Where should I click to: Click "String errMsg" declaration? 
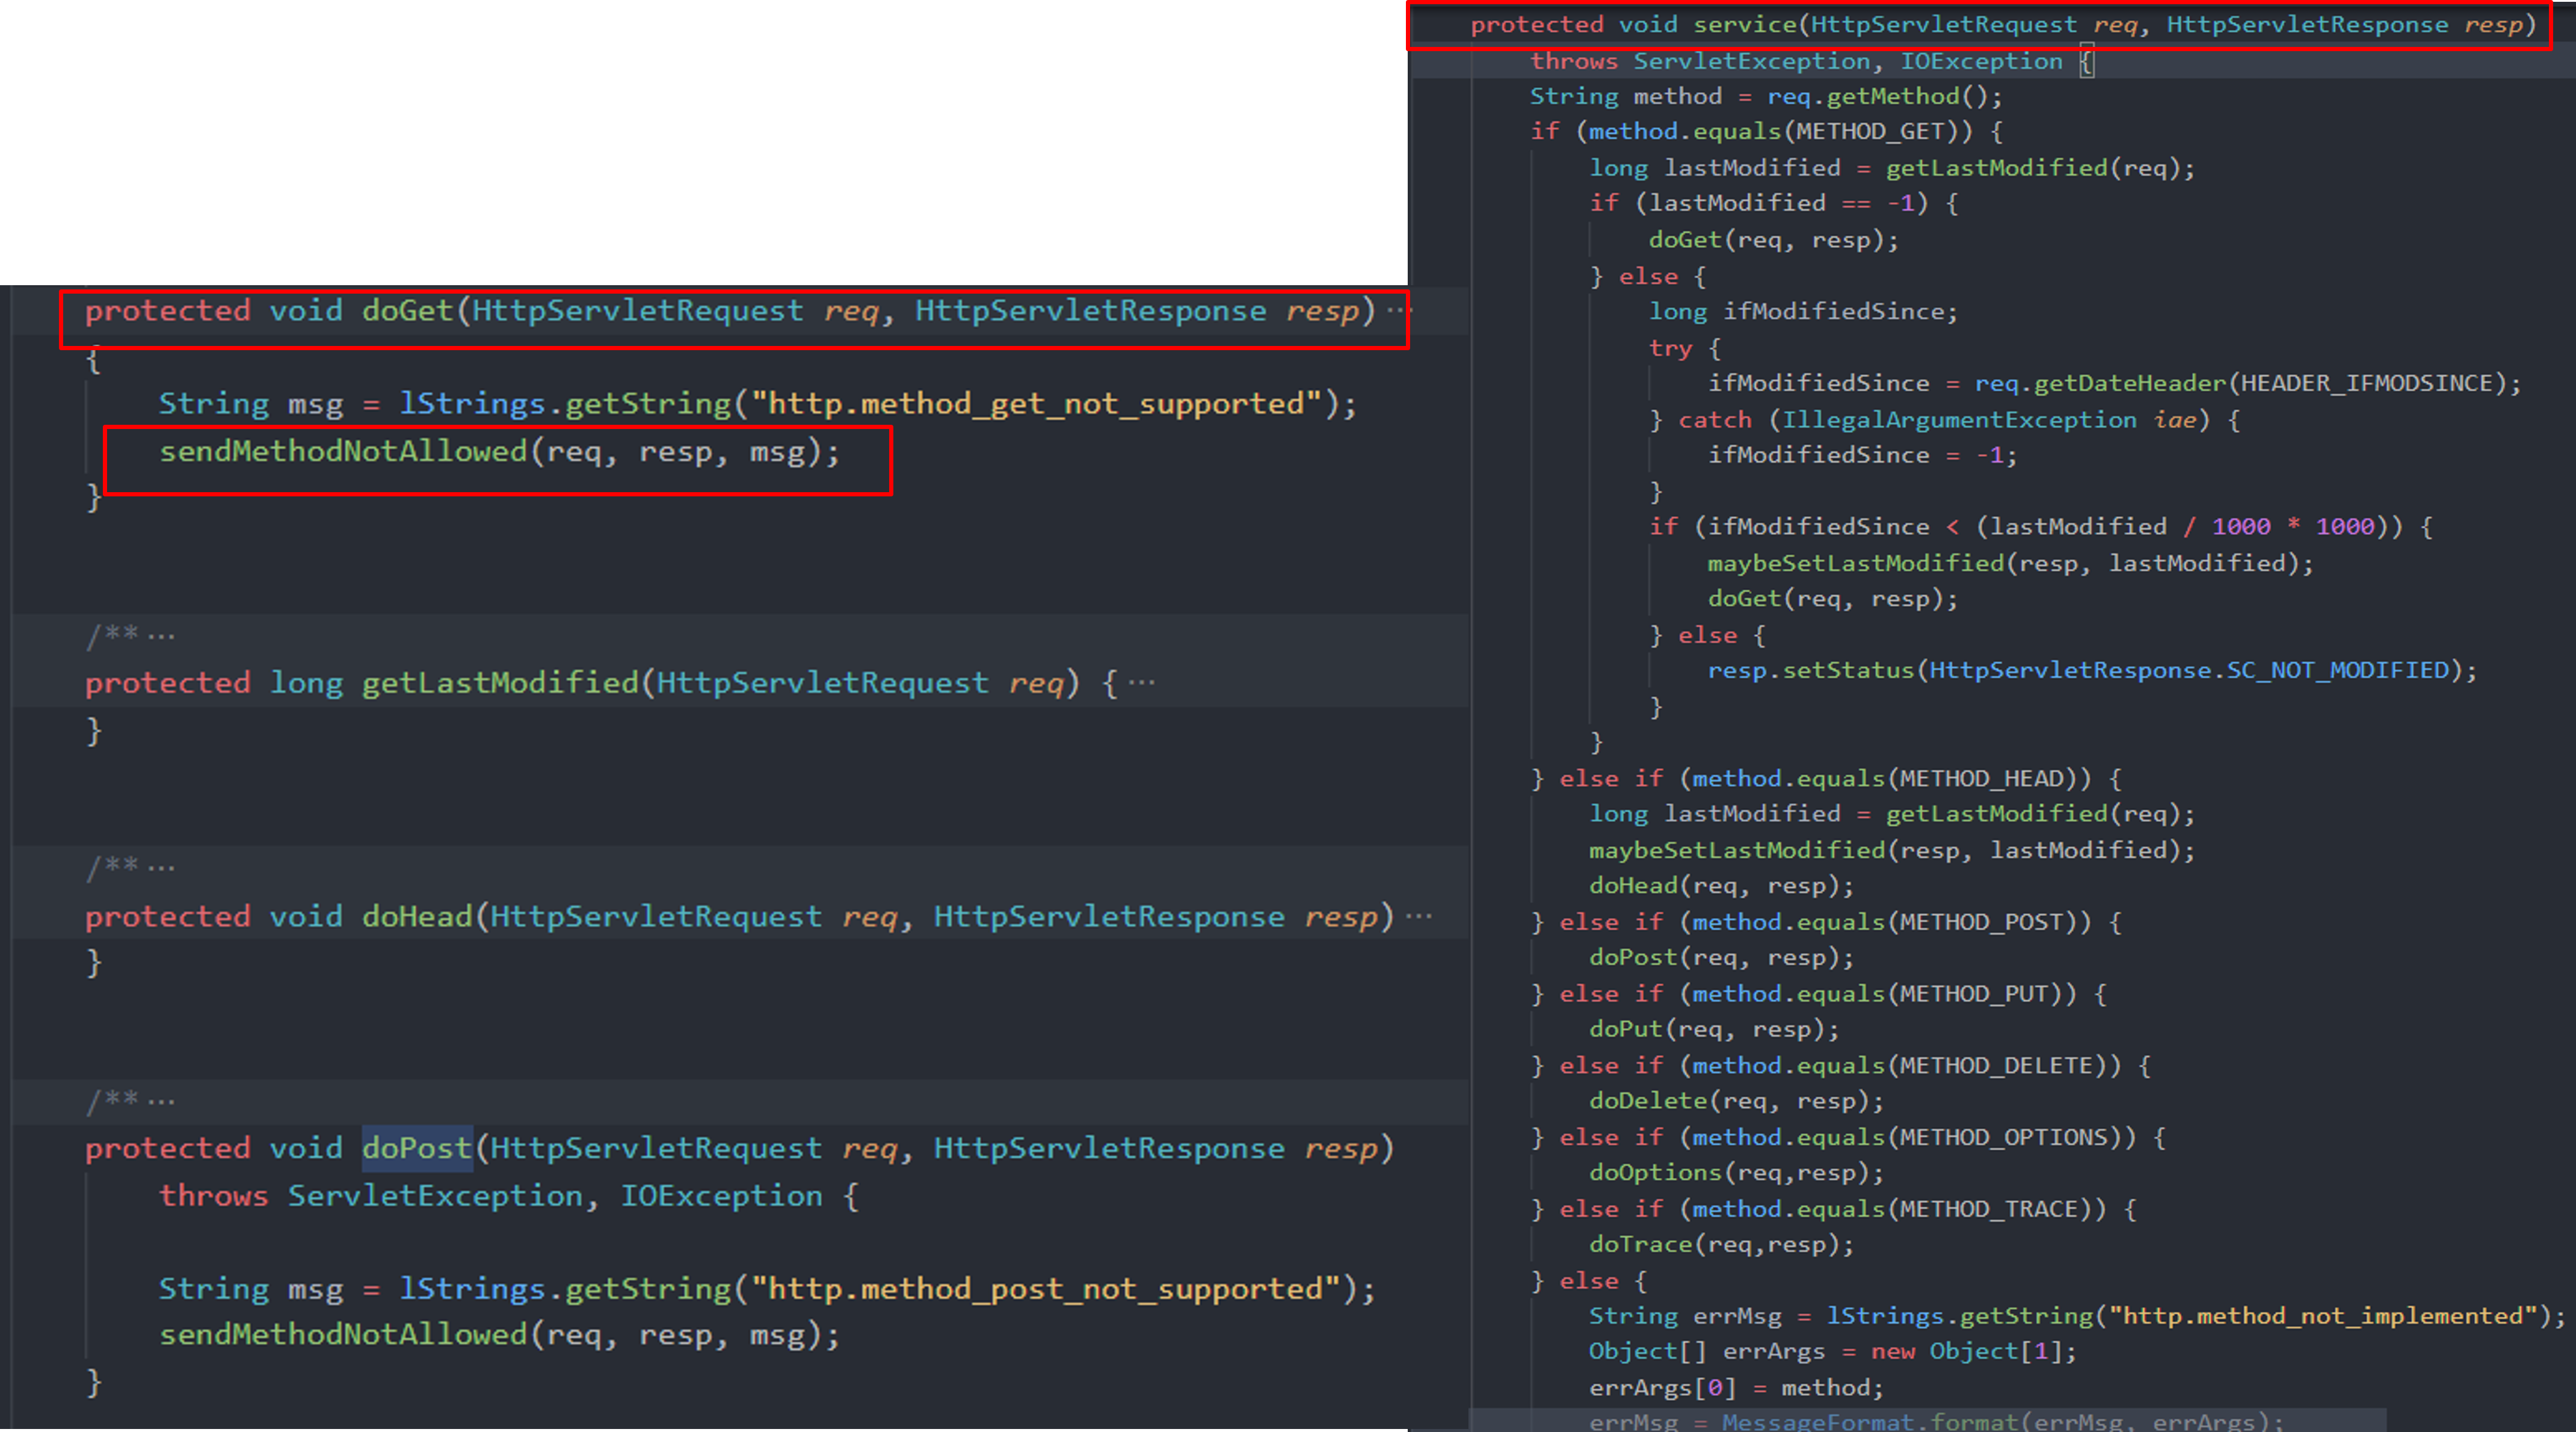(x=1685, y=1315)
